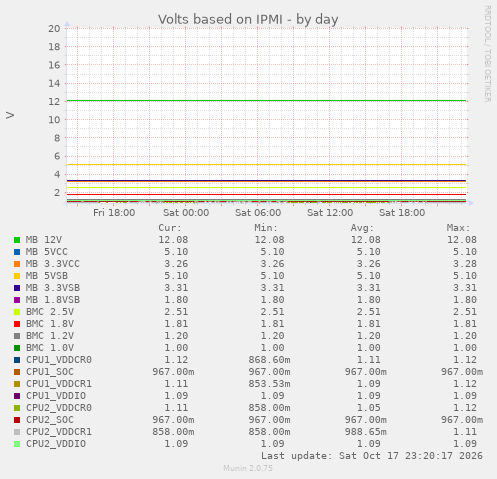Click the dark green BMC 1.0V swatch
Screen dimensions: 497x479
(x=17, y=348)
